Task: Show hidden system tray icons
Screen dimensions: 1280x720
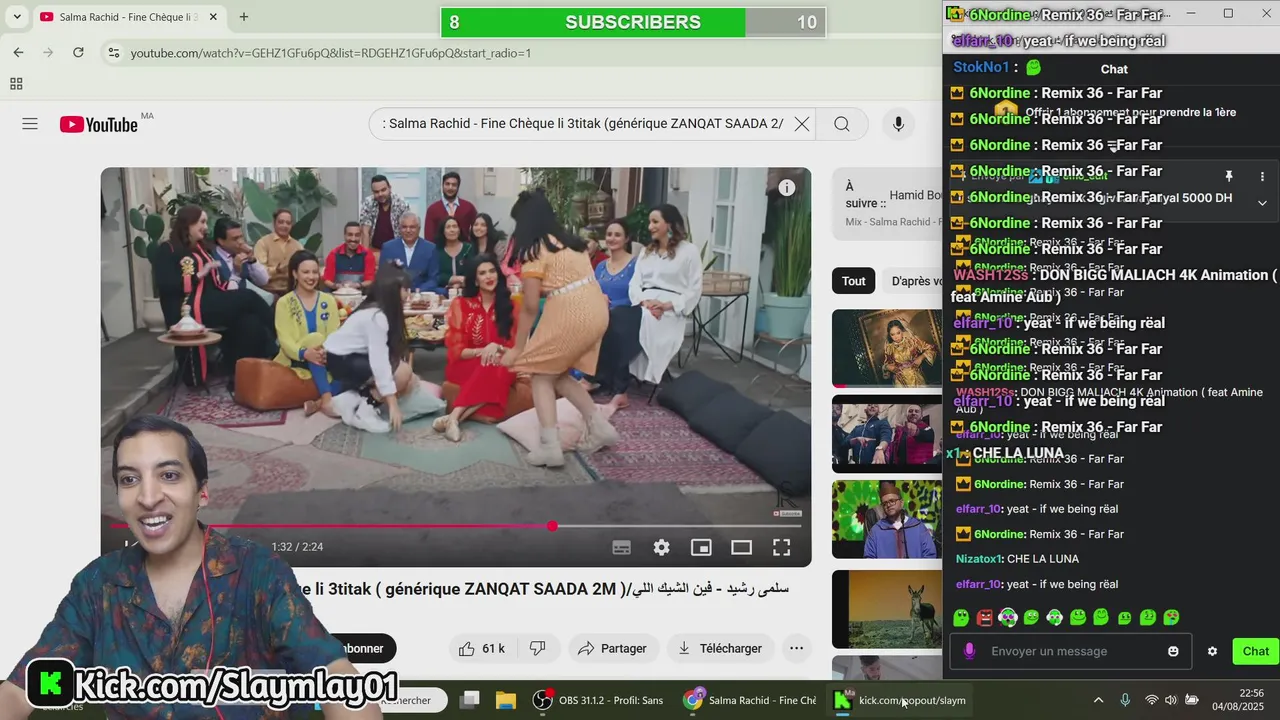Action: [1098, 700]
